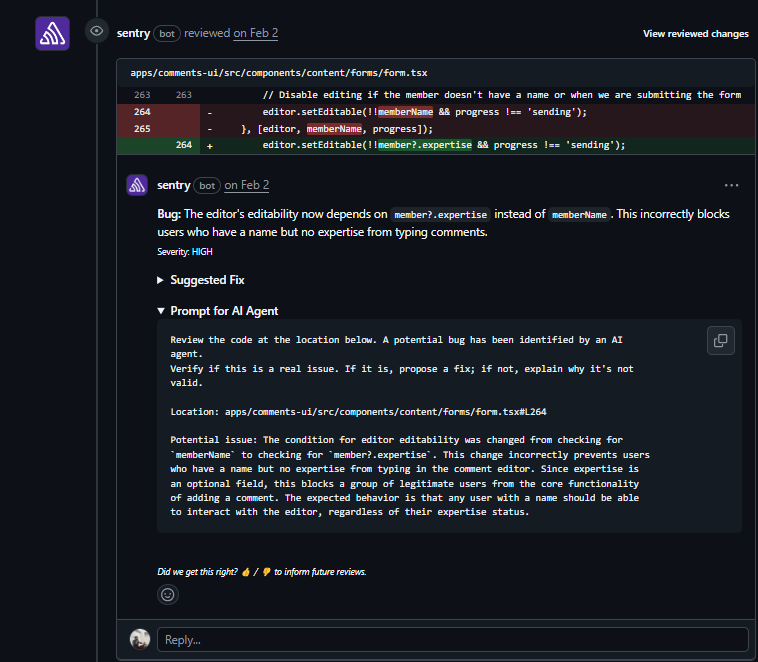Open the sentry author link in review header
758x662 pixels.
[133, 33]
